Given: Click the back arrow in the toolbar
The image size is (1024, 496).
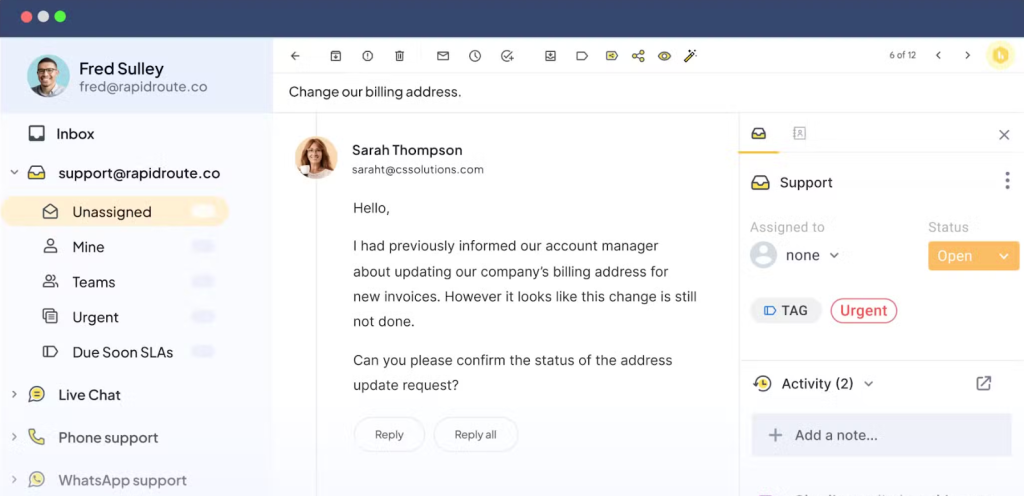Looking at the screenshot, I should [295, 56].
